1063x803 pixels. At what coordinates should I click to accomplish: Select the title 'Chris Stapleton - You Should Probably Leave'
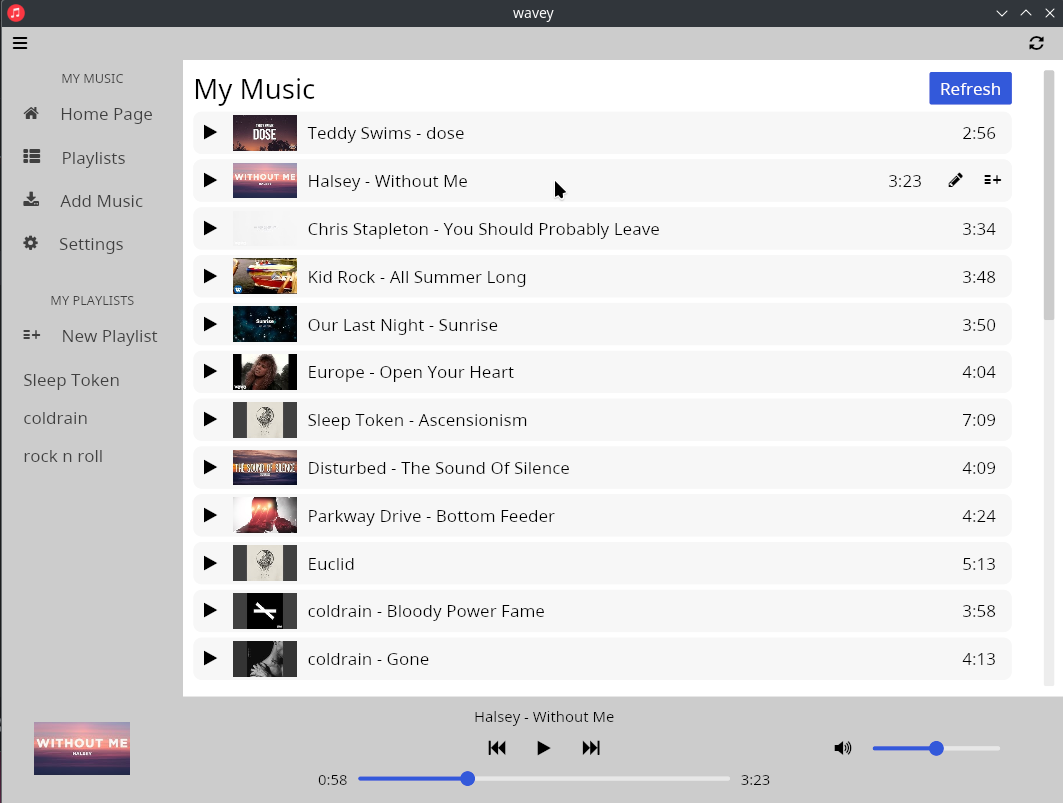pyautogui.click(x=483, y=229)
